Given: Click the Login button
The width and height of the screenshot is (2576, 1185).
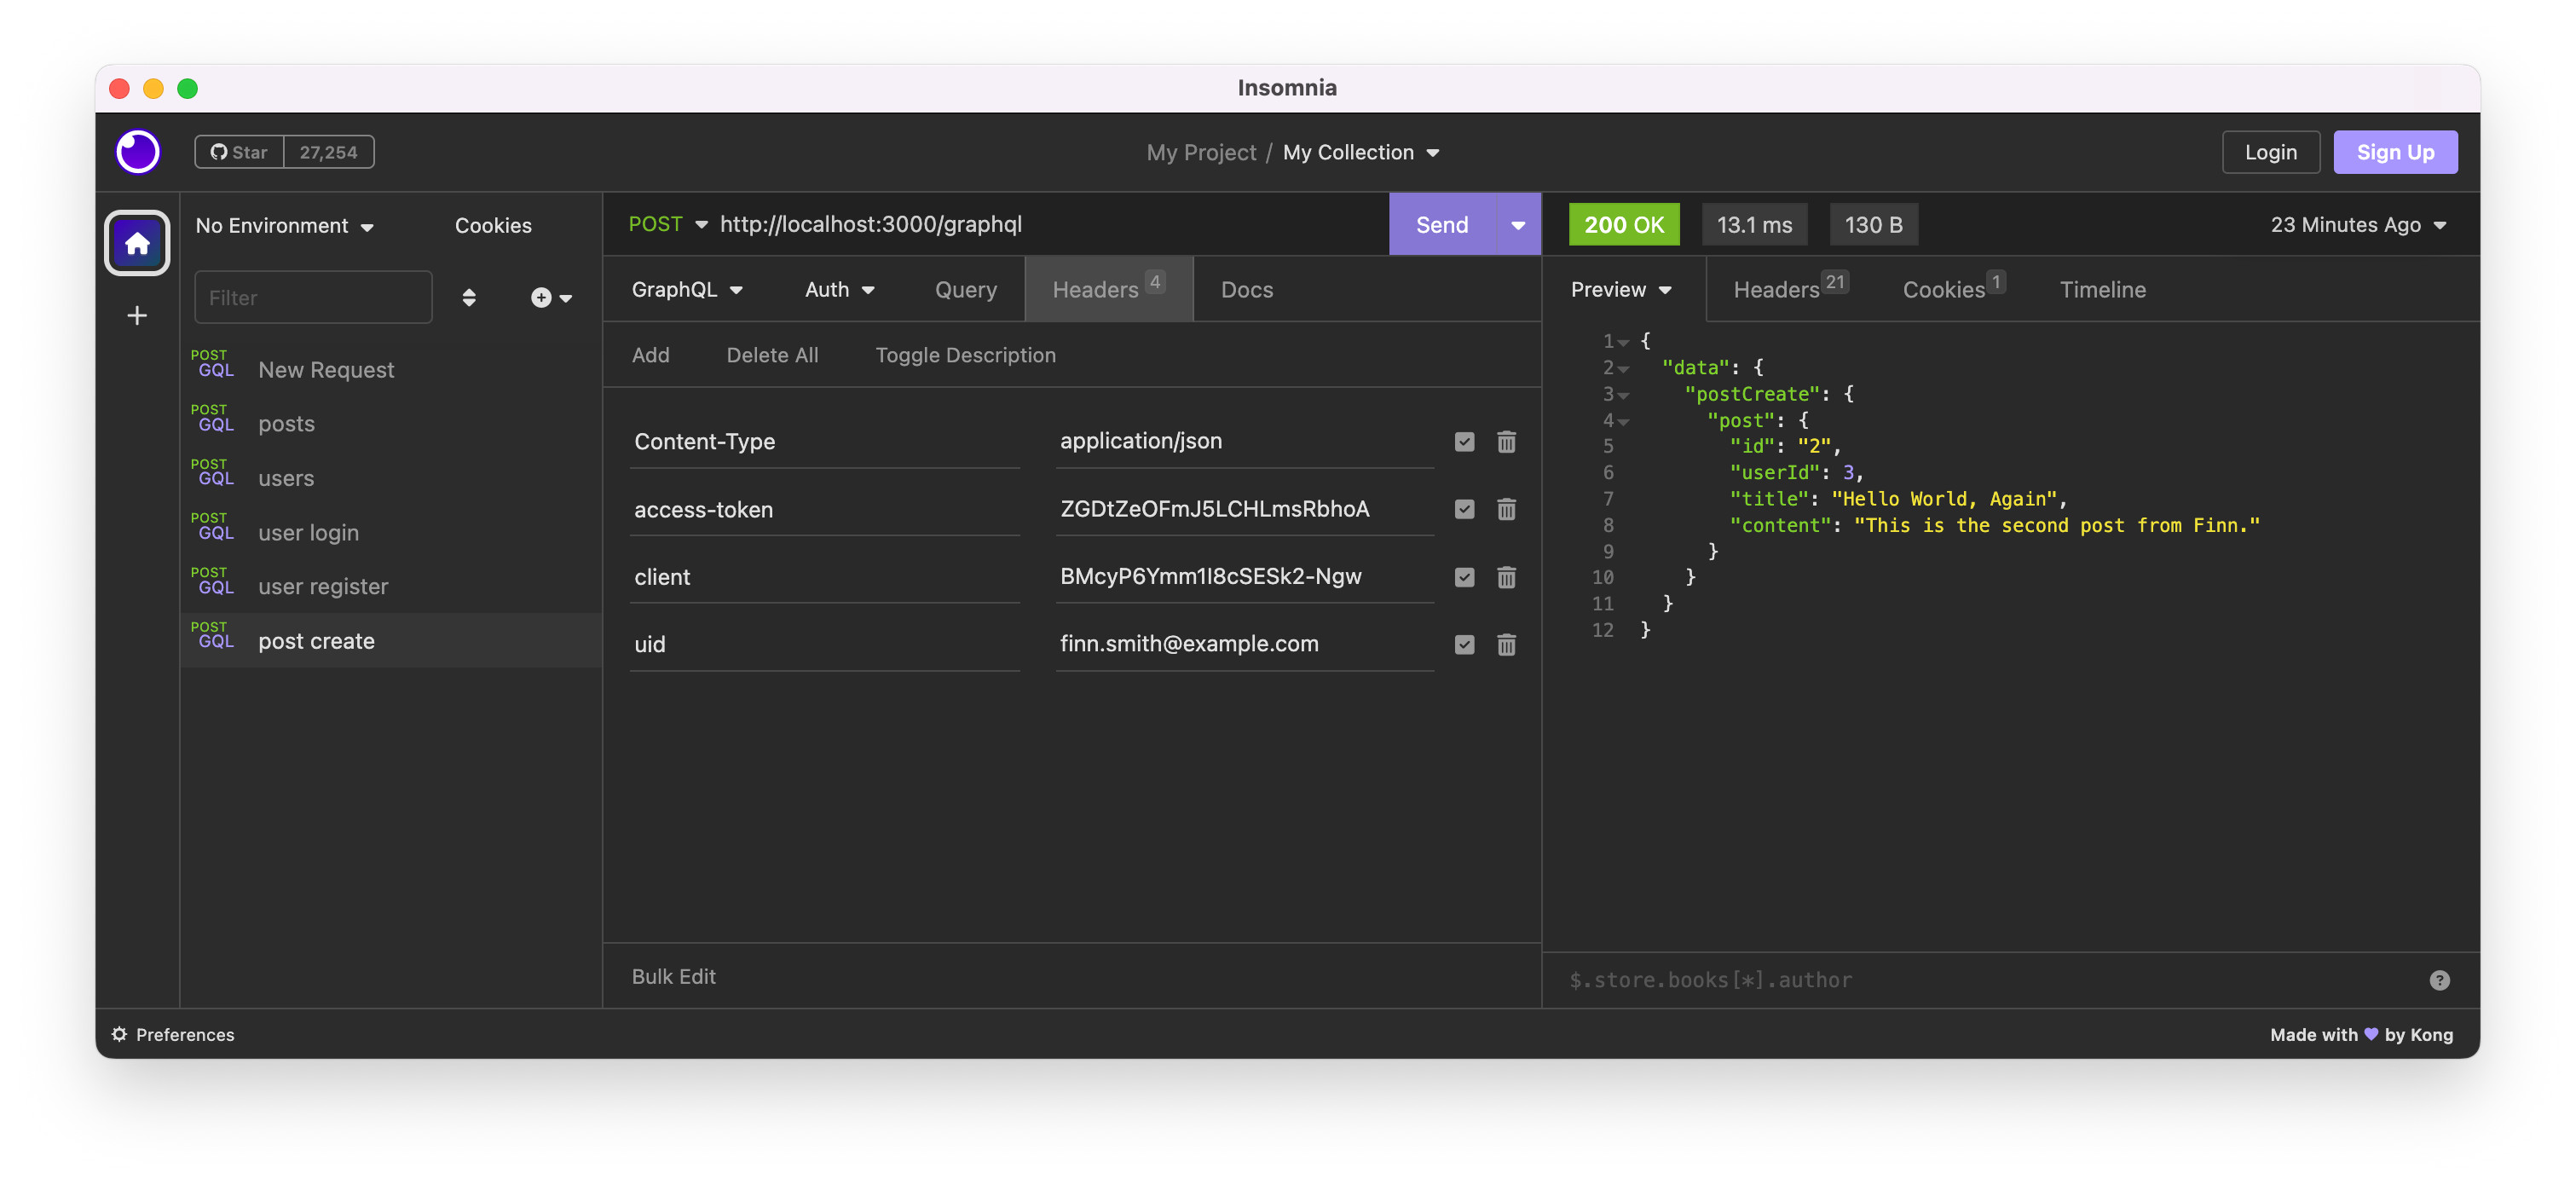Looking at the screenshot, I should (x=2270, y=152).
